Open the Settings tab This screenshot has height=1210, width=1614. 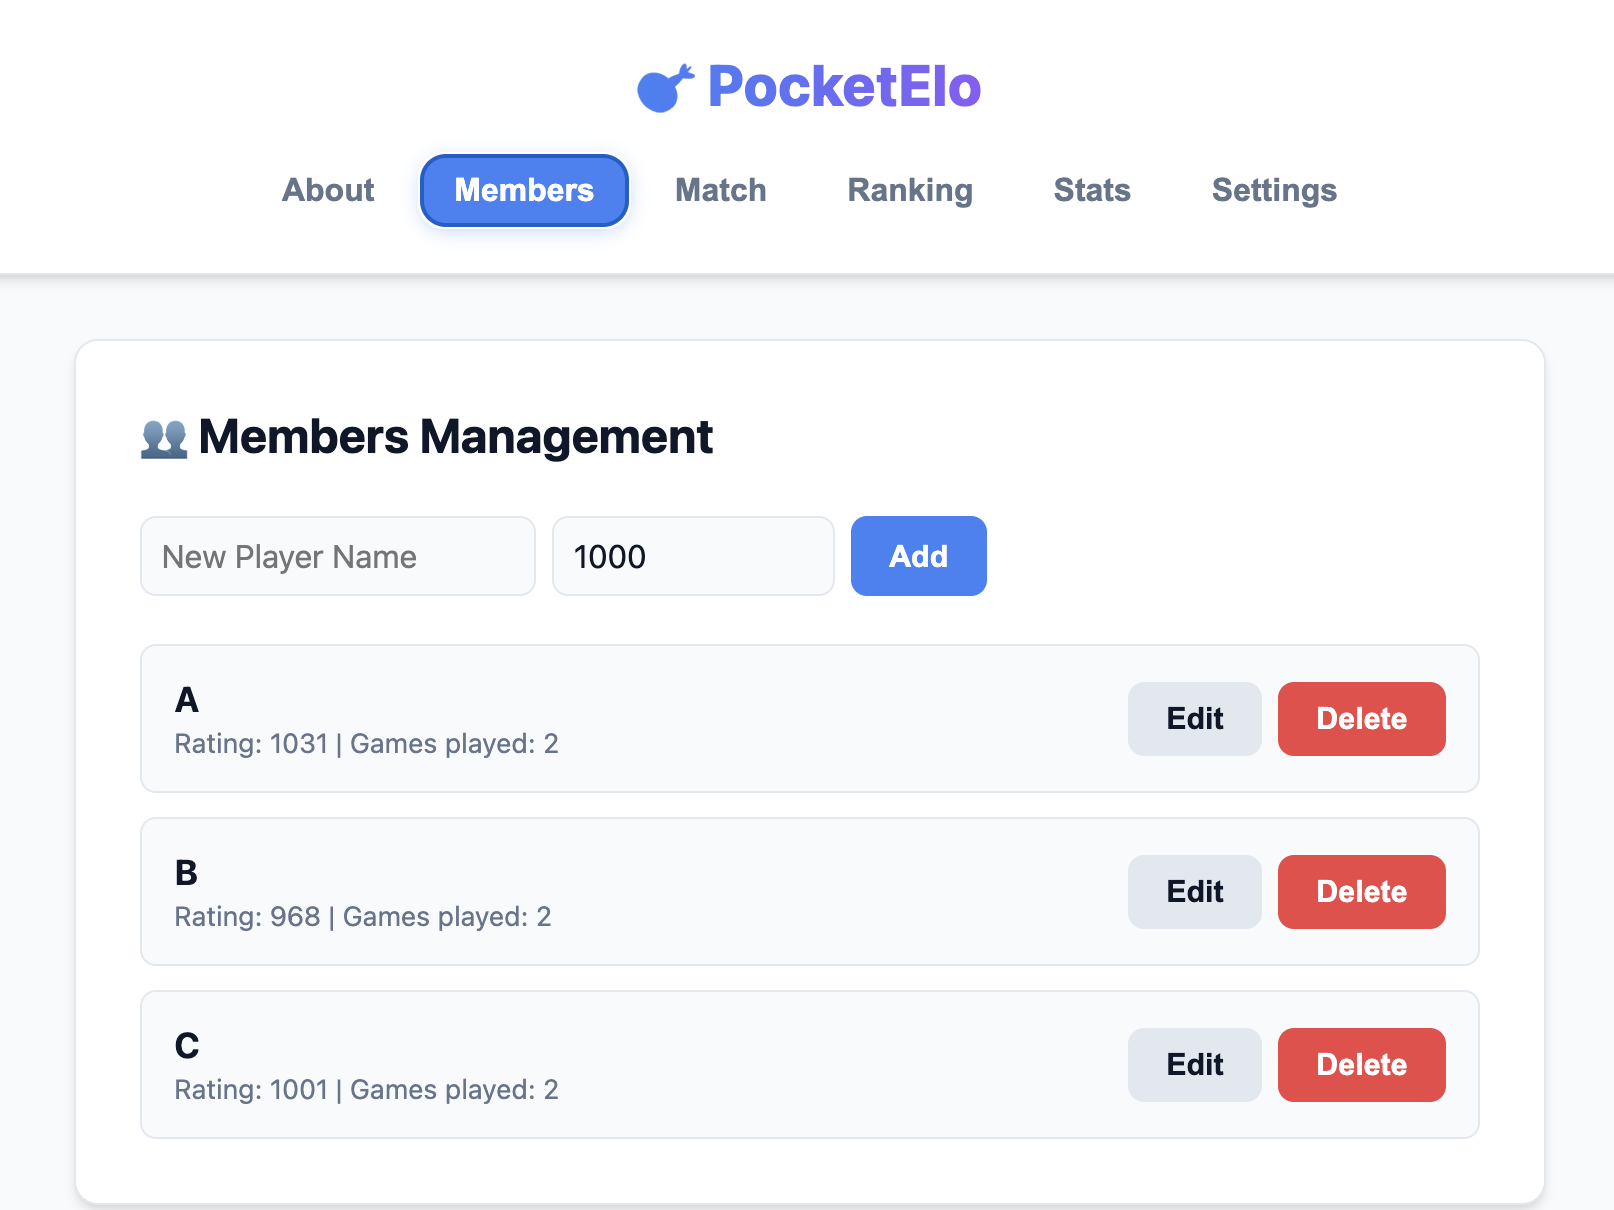[x=1274, y=190]
